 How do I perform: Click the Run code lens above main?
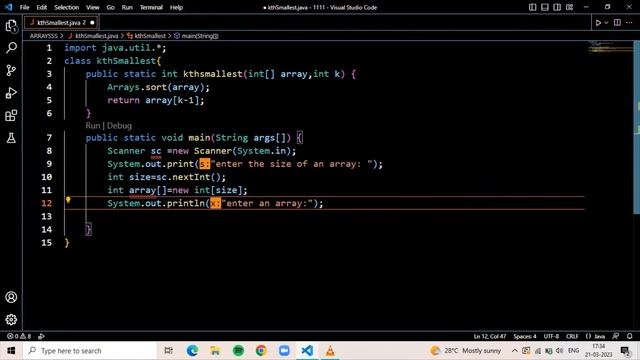click(93, 126)
